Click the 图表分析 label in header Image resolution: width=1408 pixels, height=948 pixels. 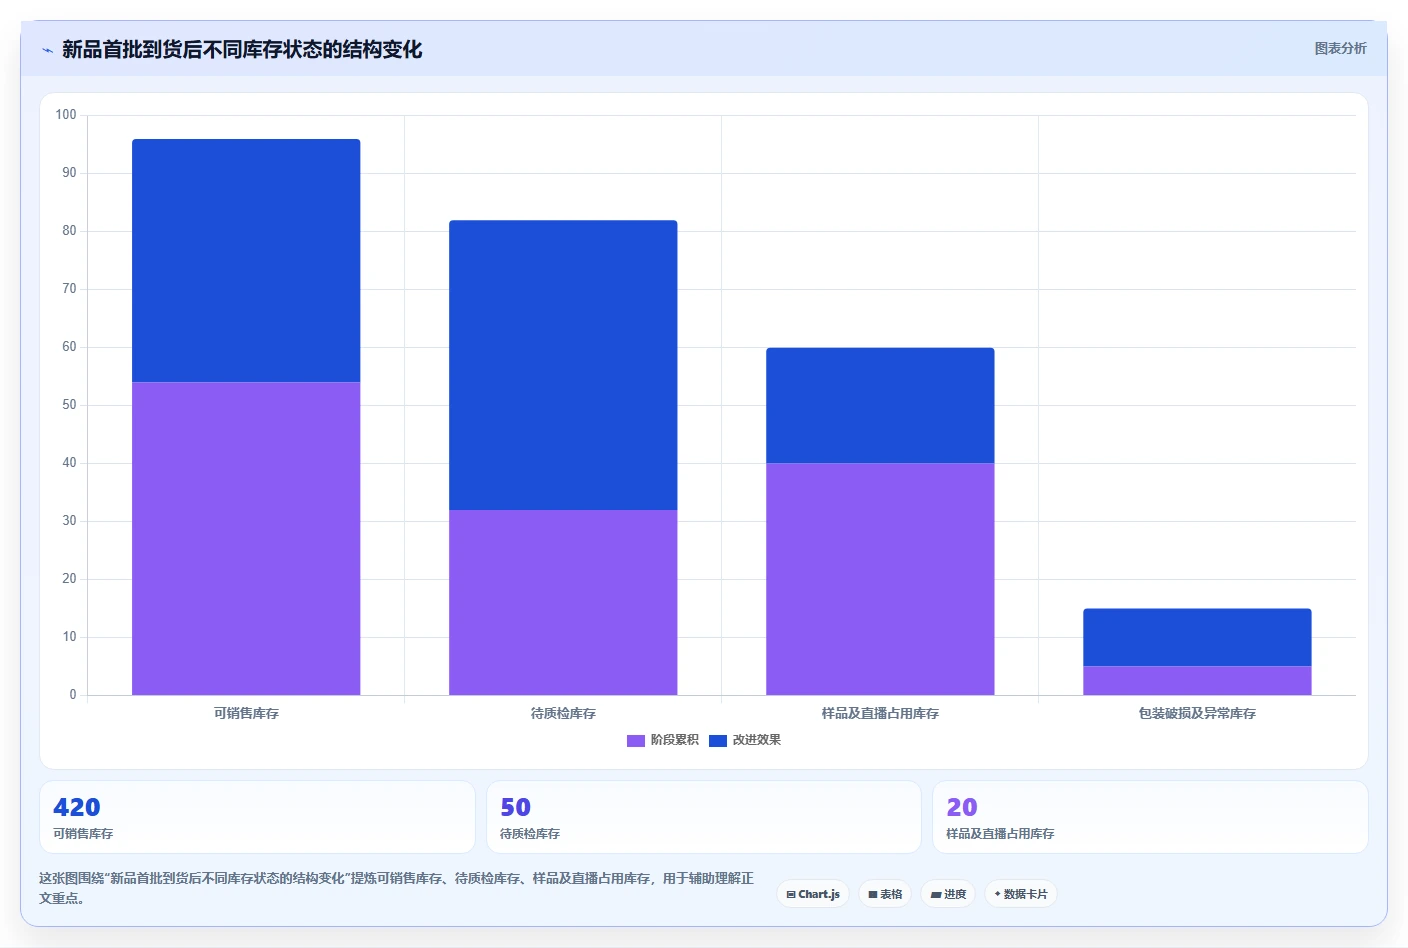tap(1340, 48)
